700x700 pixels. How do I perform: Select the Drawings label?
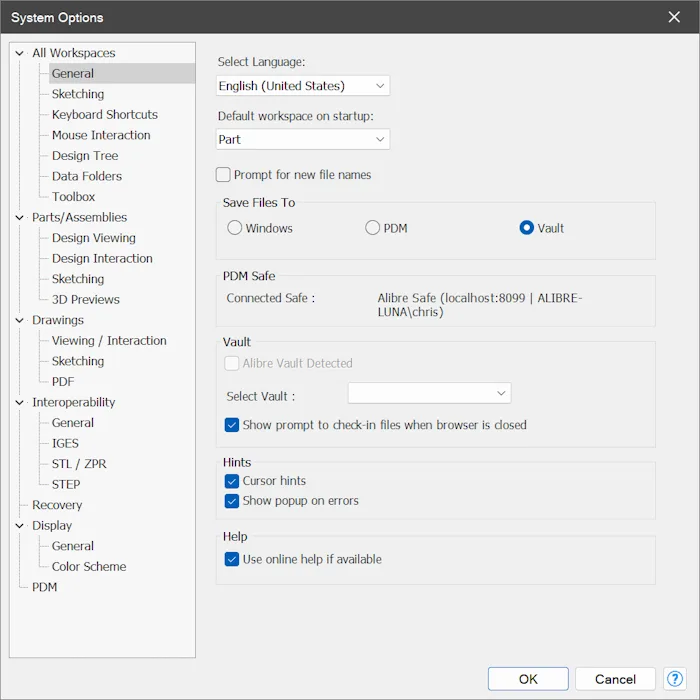click(58, 320)
